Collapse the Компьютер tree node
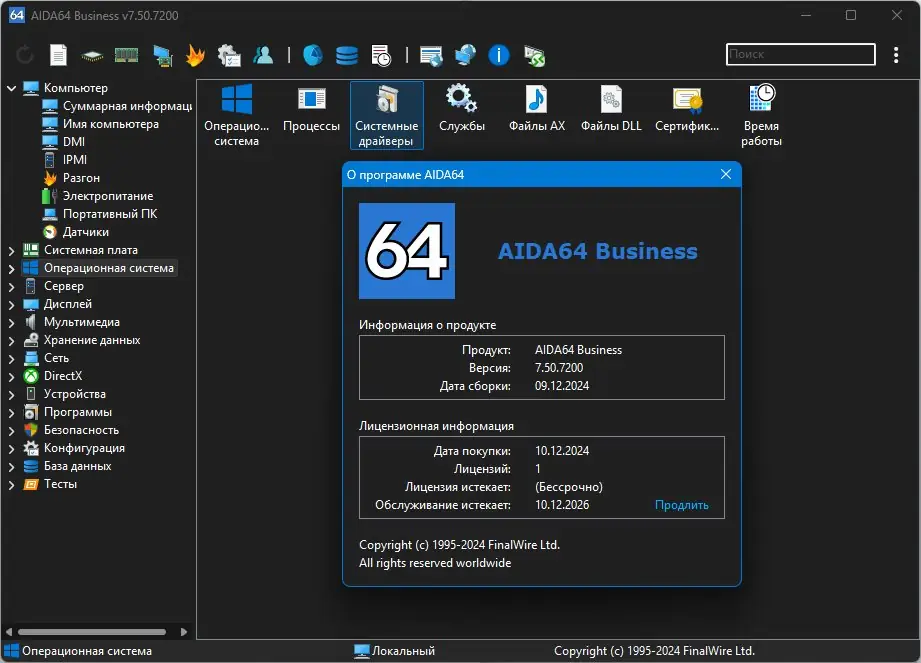 click(x=12, y=88)
